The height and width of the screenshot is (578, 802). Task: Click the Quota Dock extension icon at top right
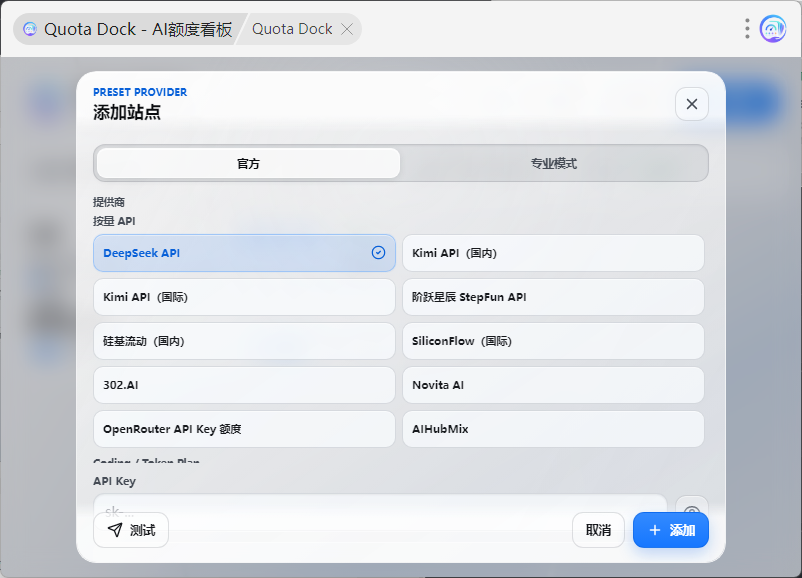[x=772, y=29]
